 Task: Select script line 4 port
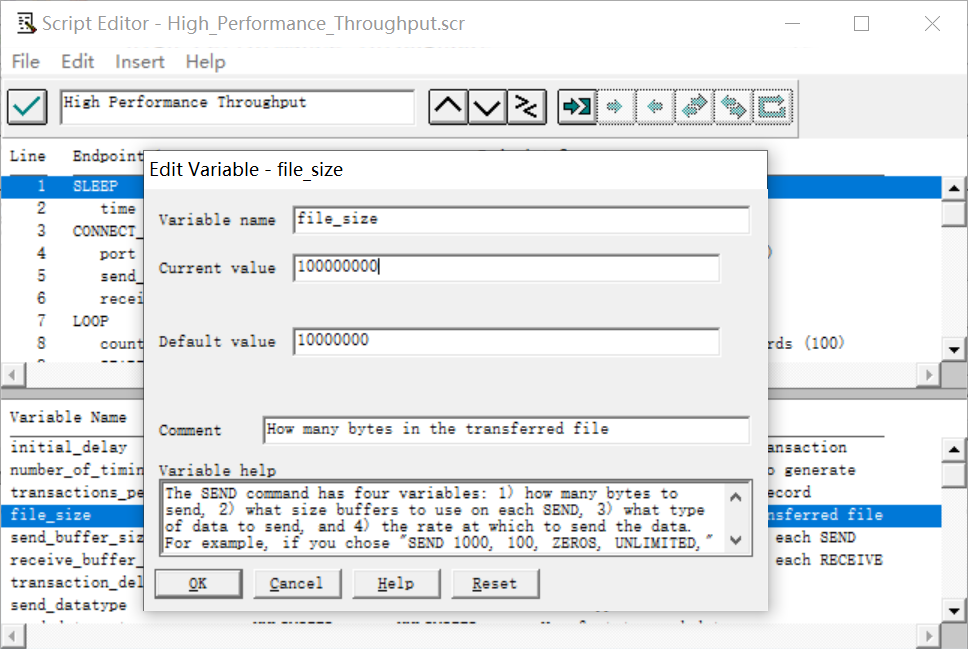(73, 254)
